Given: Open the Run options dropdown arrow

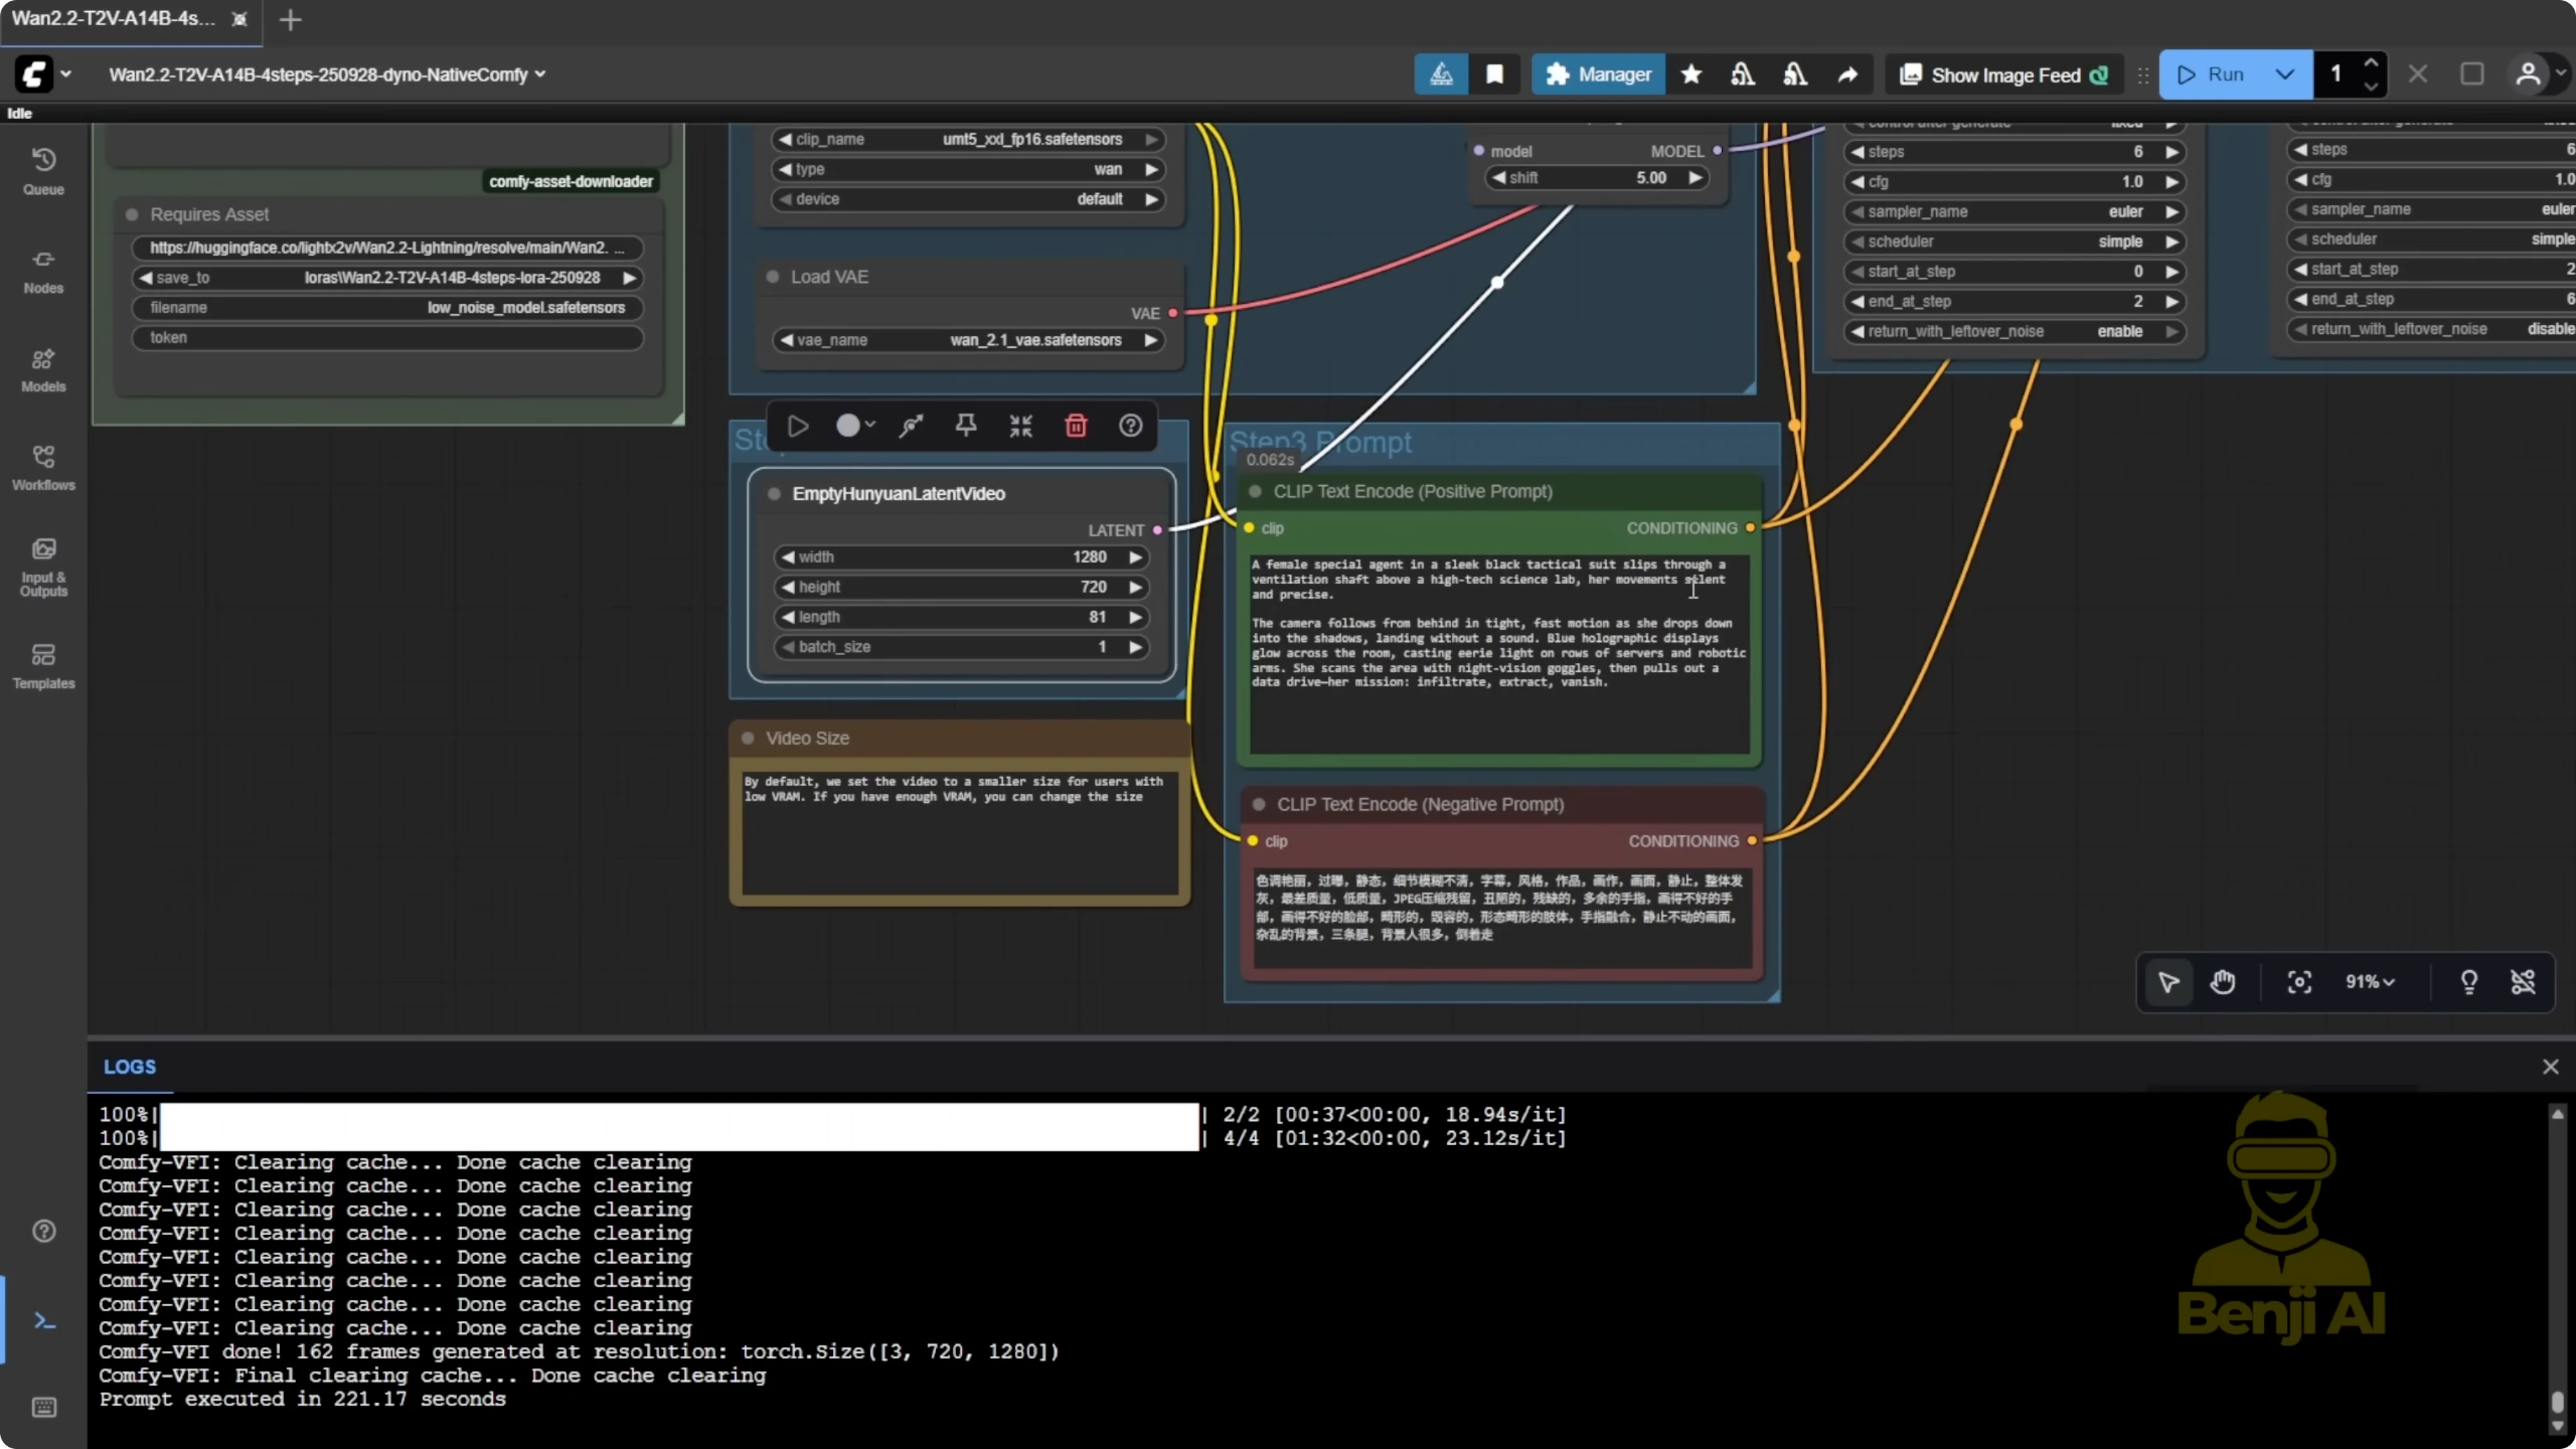Looking at the screenshot, I should coord(2285,74).
